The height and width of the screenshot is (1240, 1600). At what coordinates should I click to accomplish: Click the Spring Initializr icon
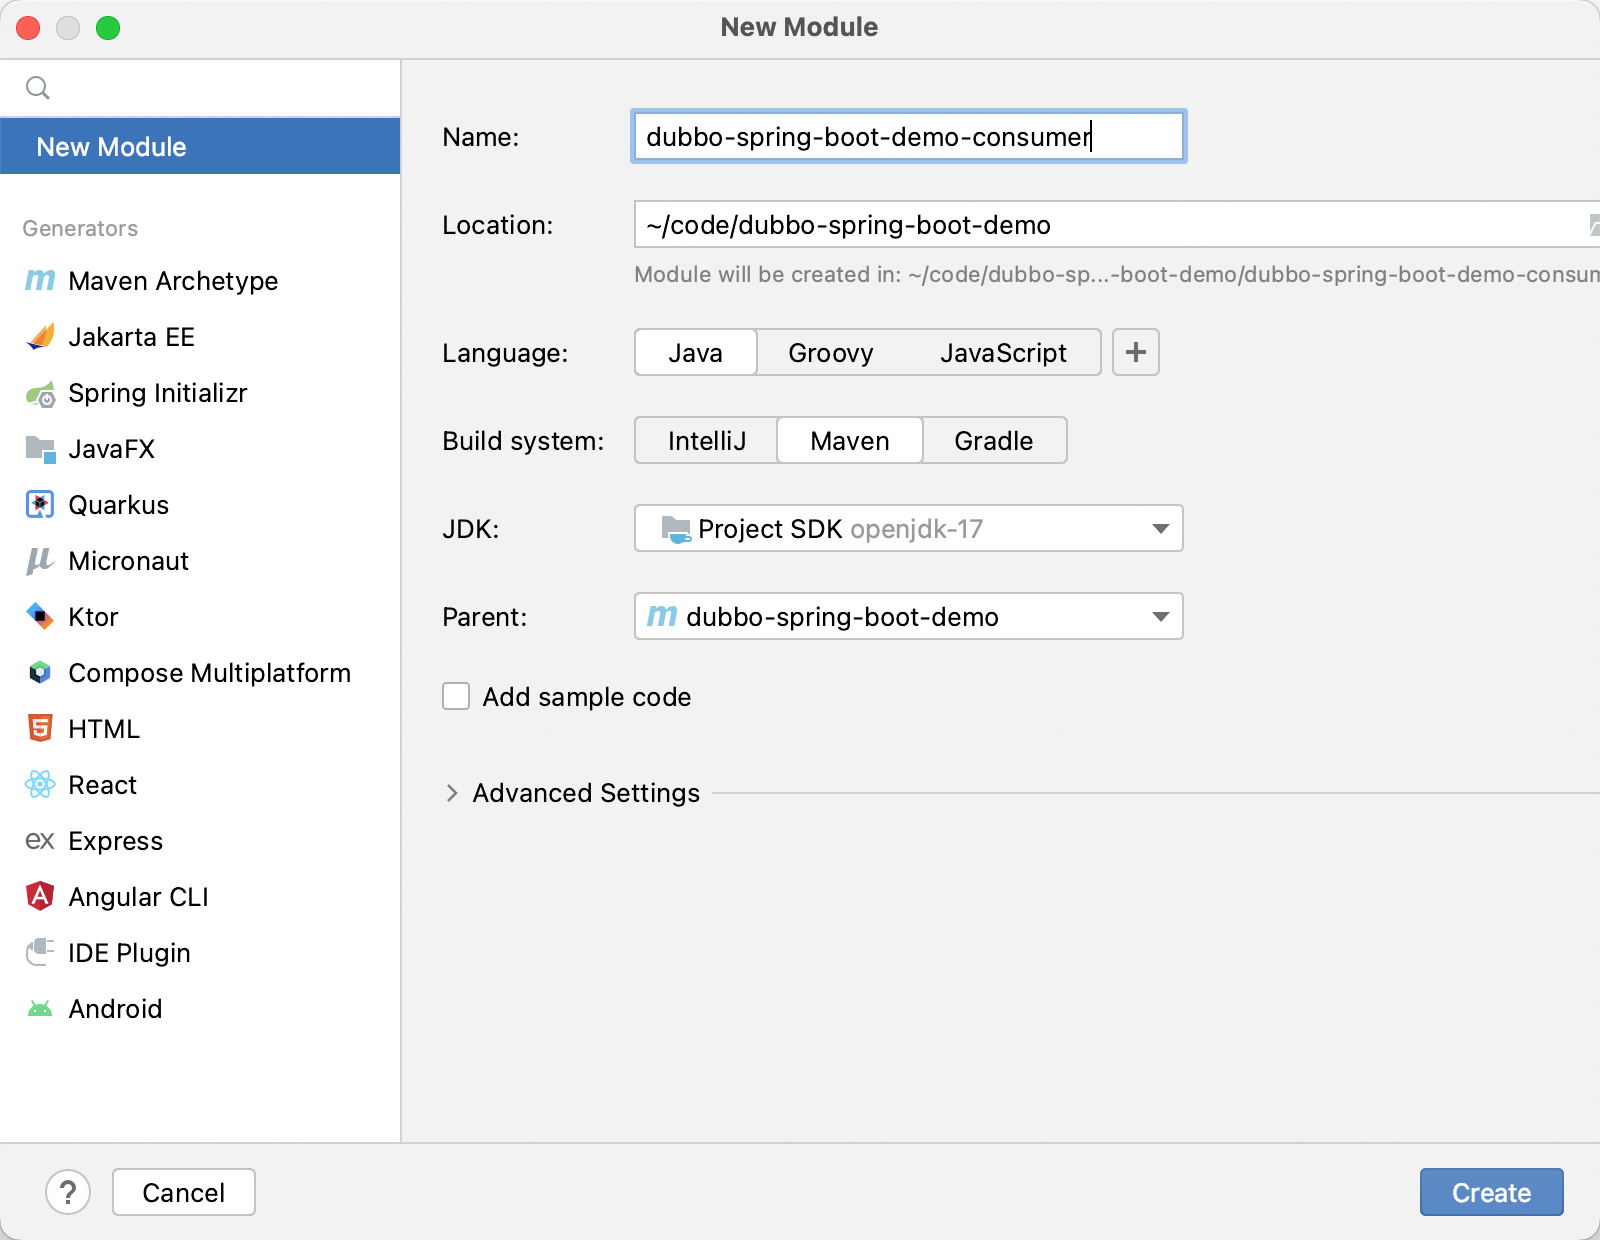(40, 394)
